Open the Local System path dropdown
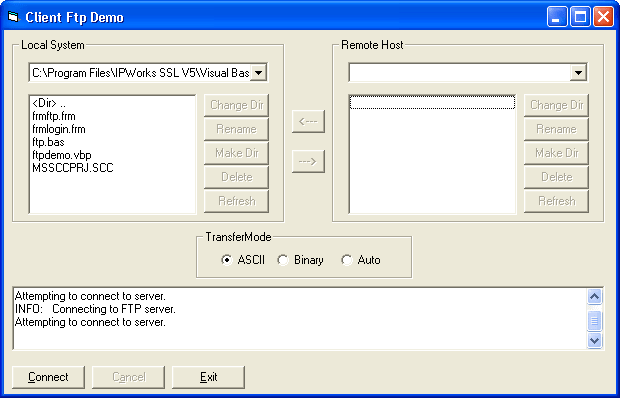 [x=259, y=73]
